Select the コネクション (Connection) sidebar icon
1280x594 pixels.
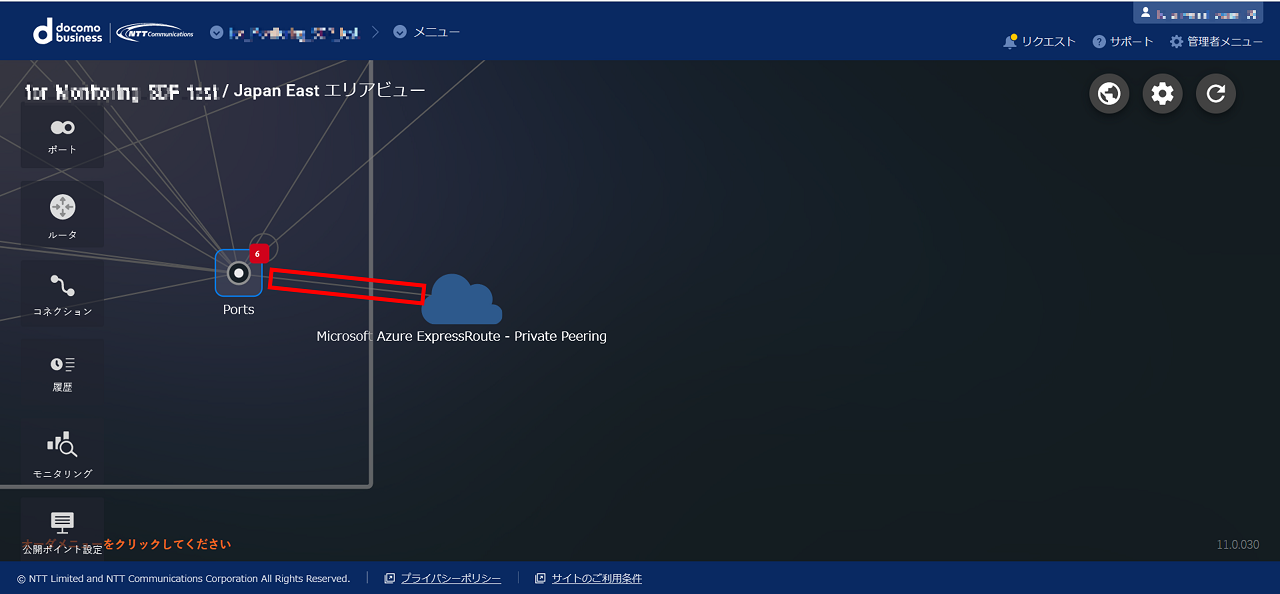coord(62,293)
